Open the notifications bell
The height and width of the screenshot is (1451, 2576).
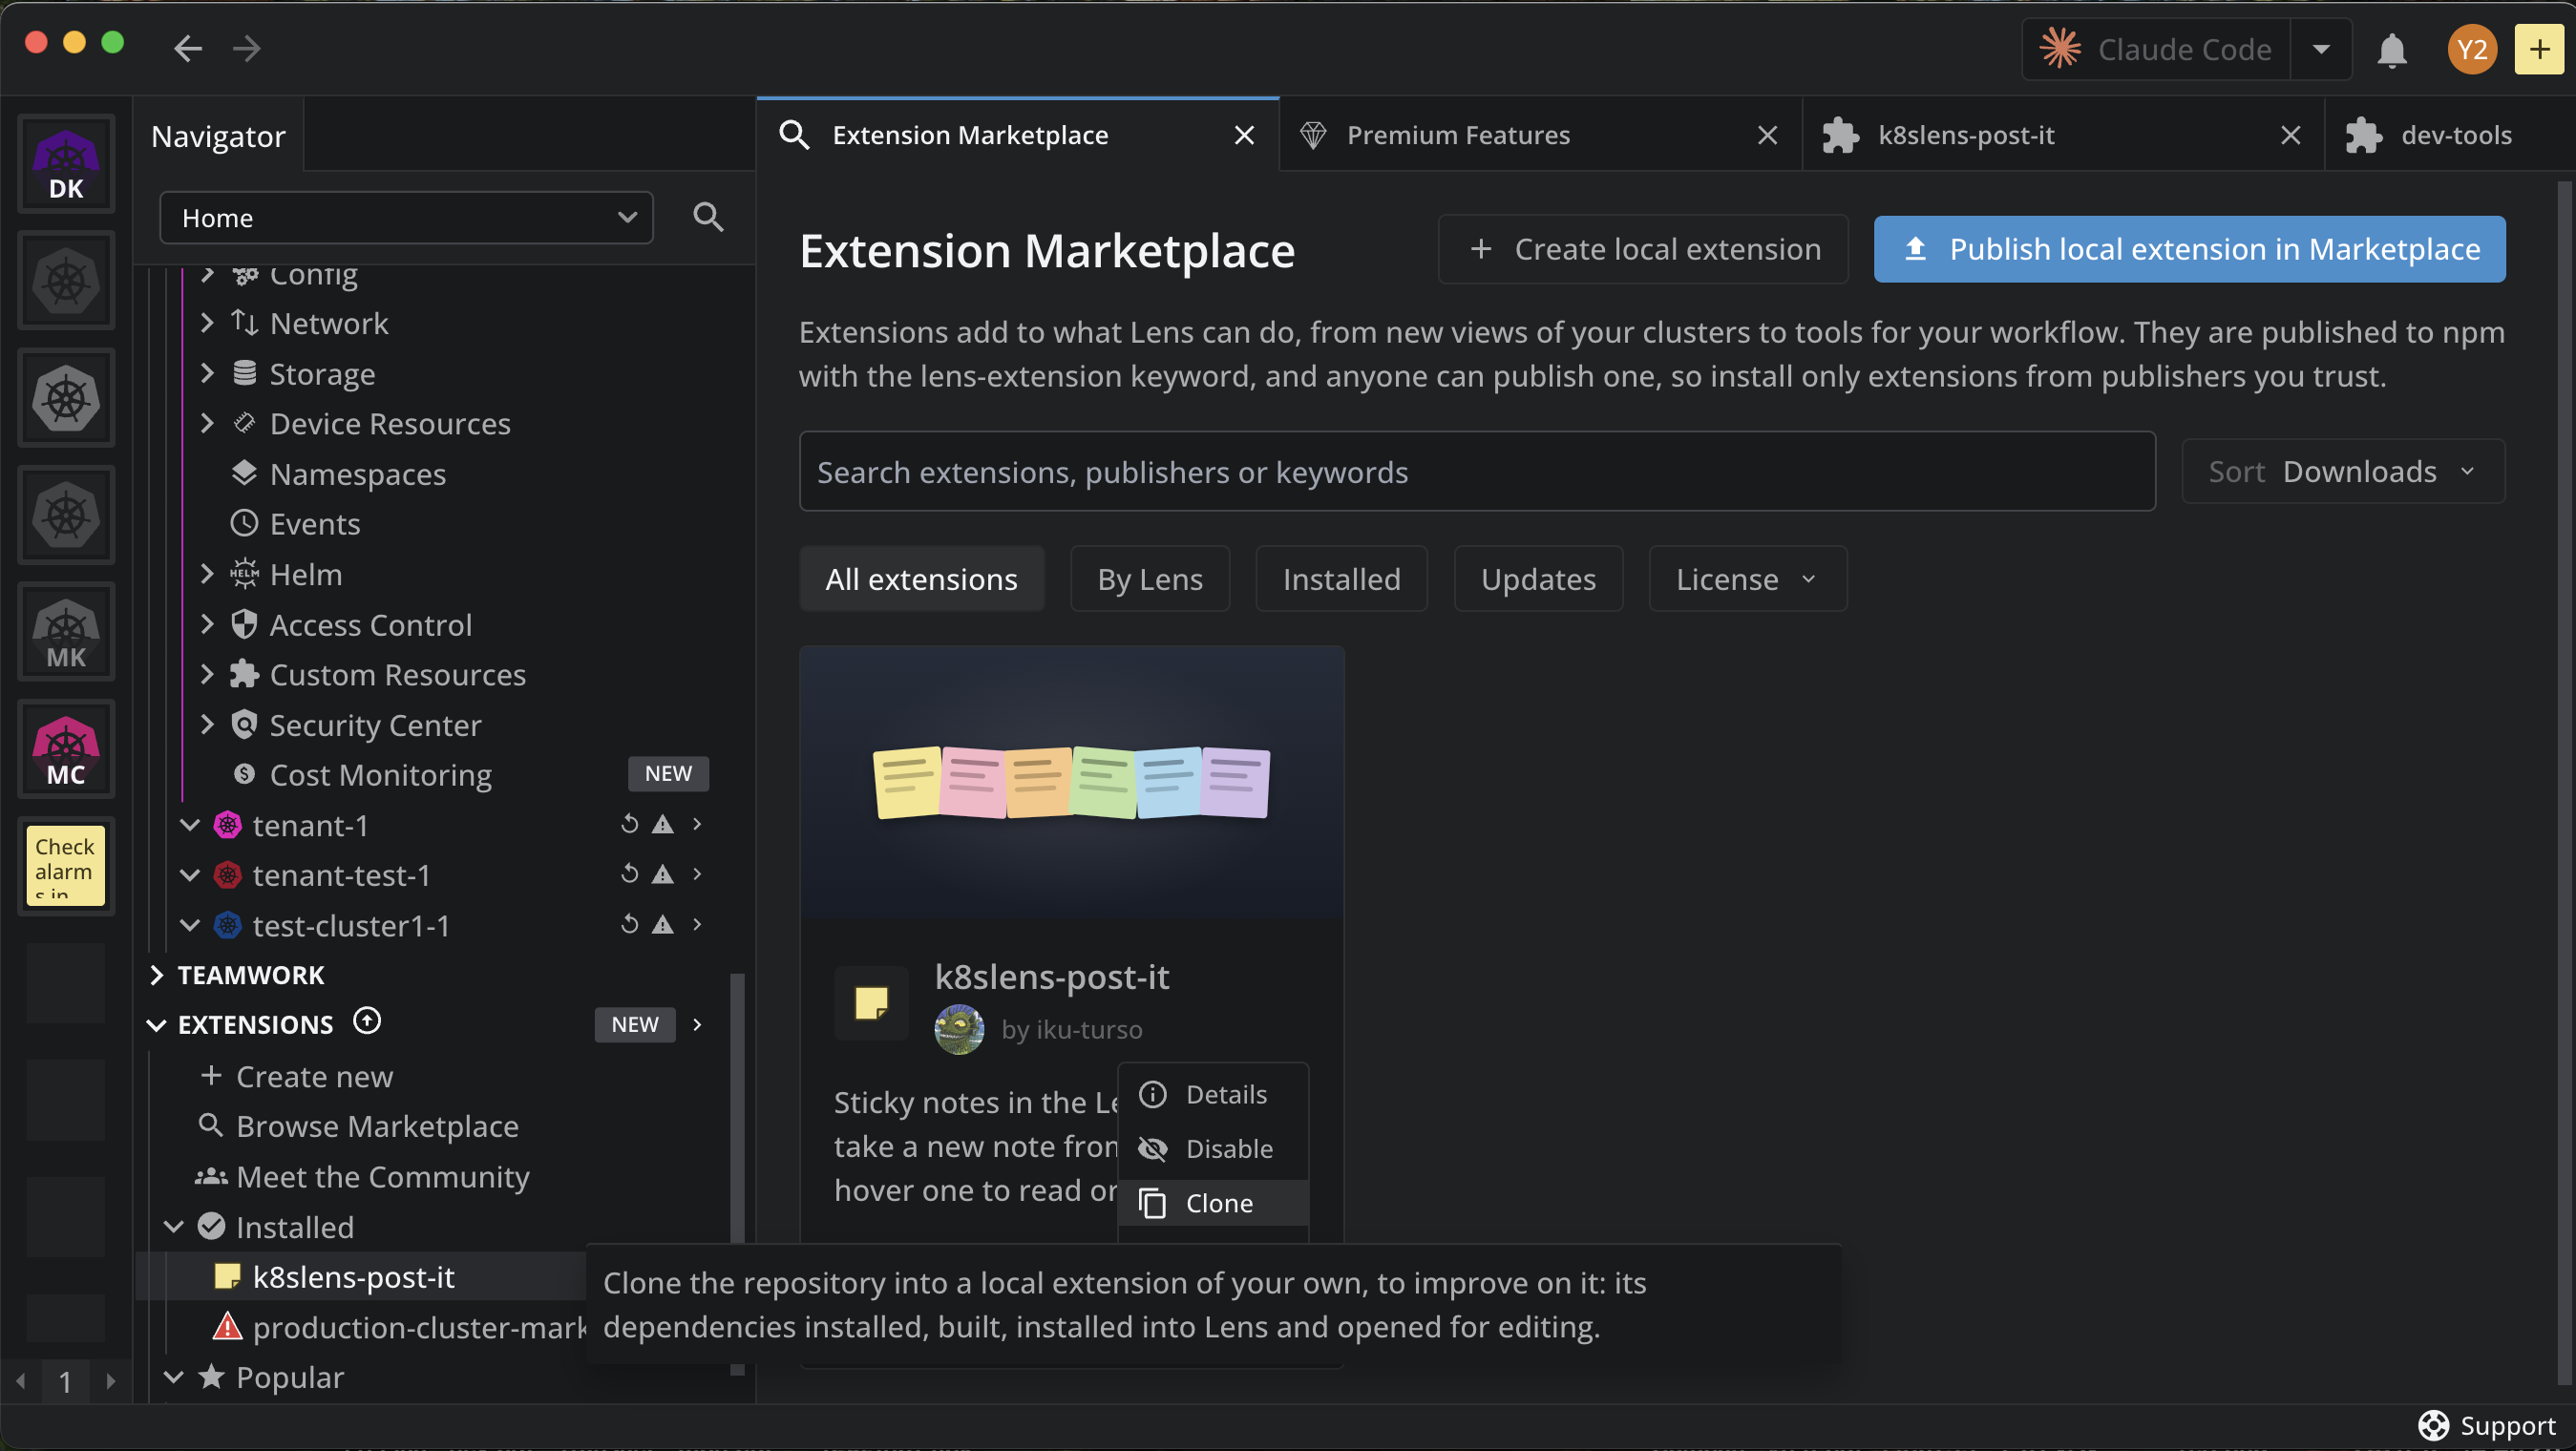(2392, 50)
